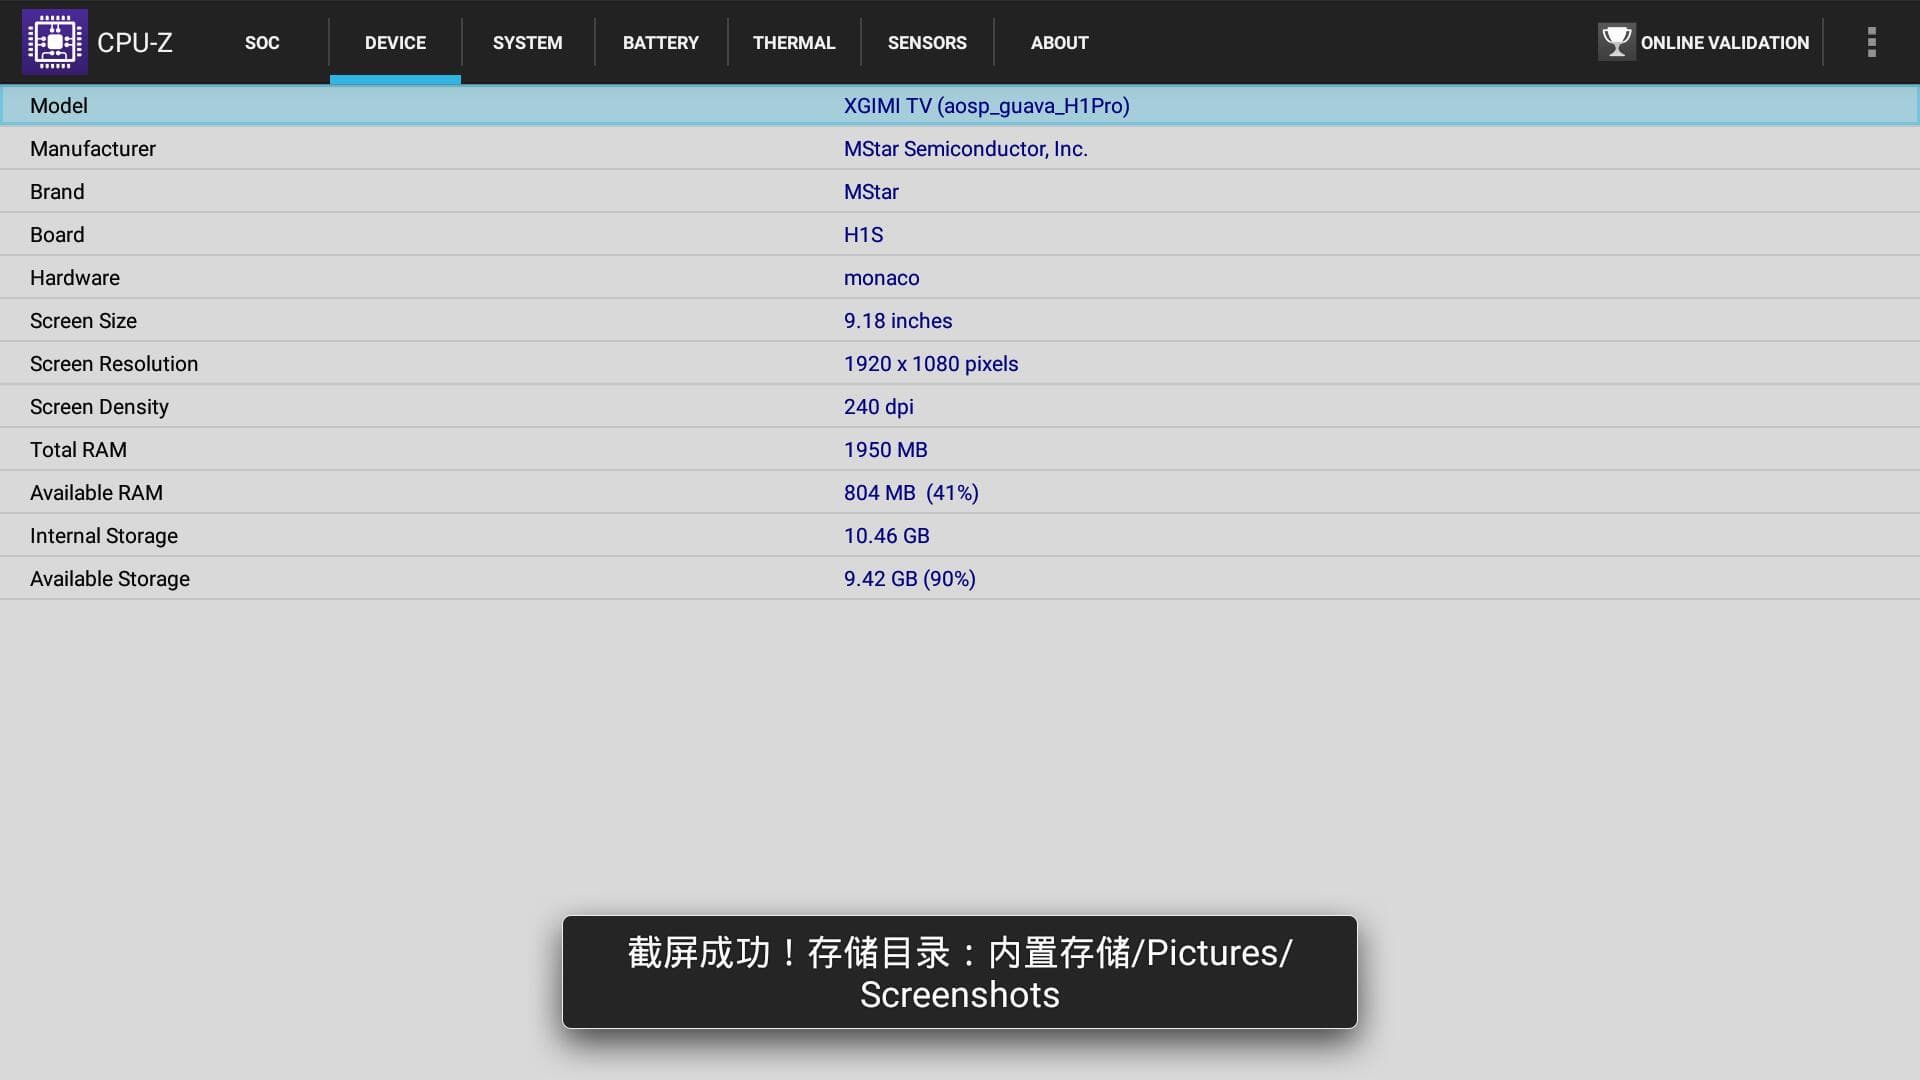Click the Manufacturer row

click(x=960, y=149)
